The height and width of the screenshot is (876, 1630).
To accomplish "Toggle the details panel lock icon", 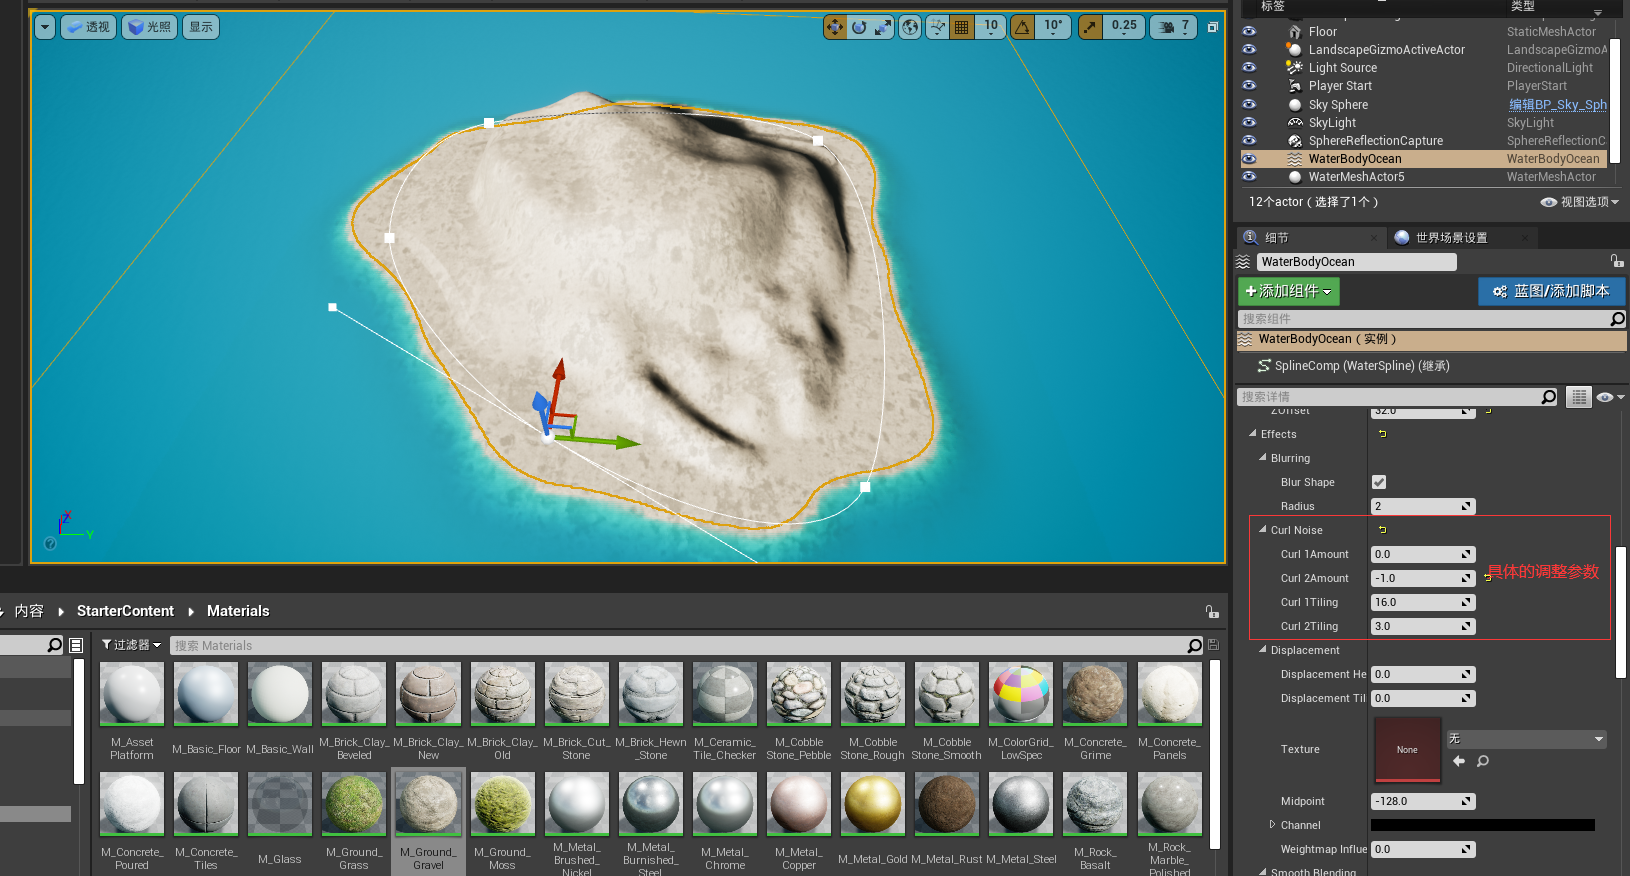I will (x=1616, y=261).
